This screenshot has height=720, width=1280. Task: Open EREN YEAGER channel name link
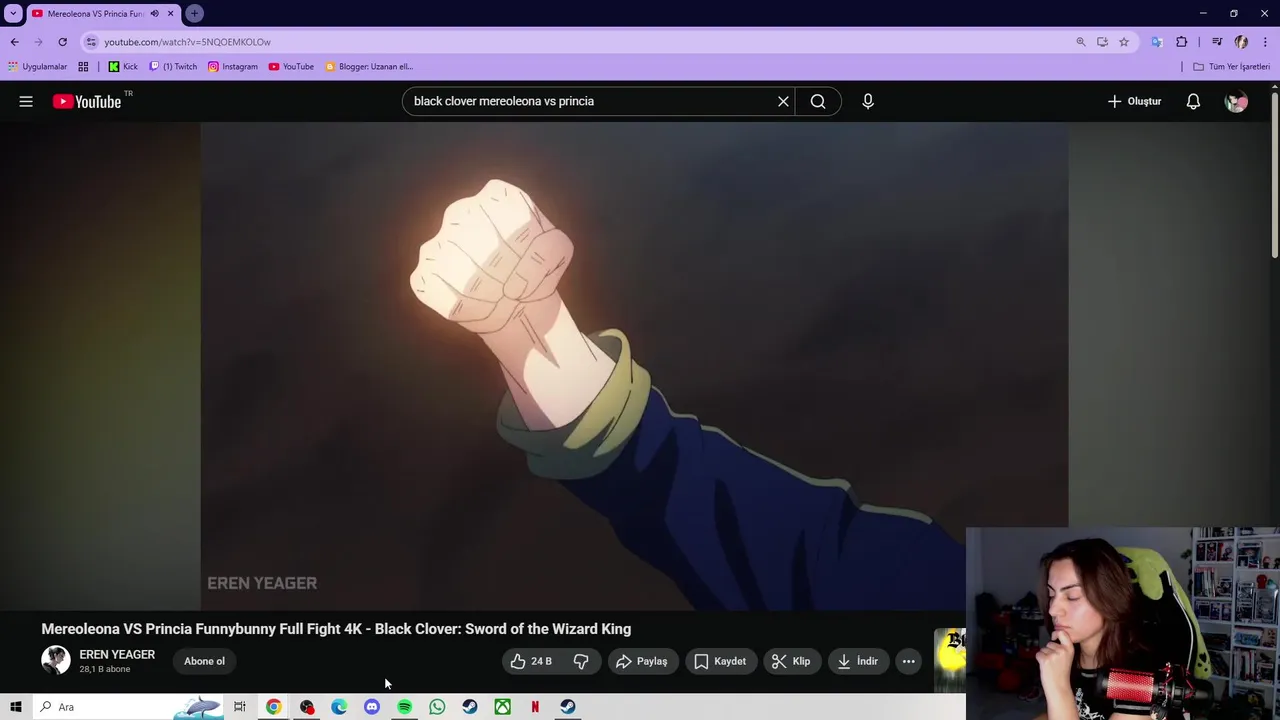(117, 654)
